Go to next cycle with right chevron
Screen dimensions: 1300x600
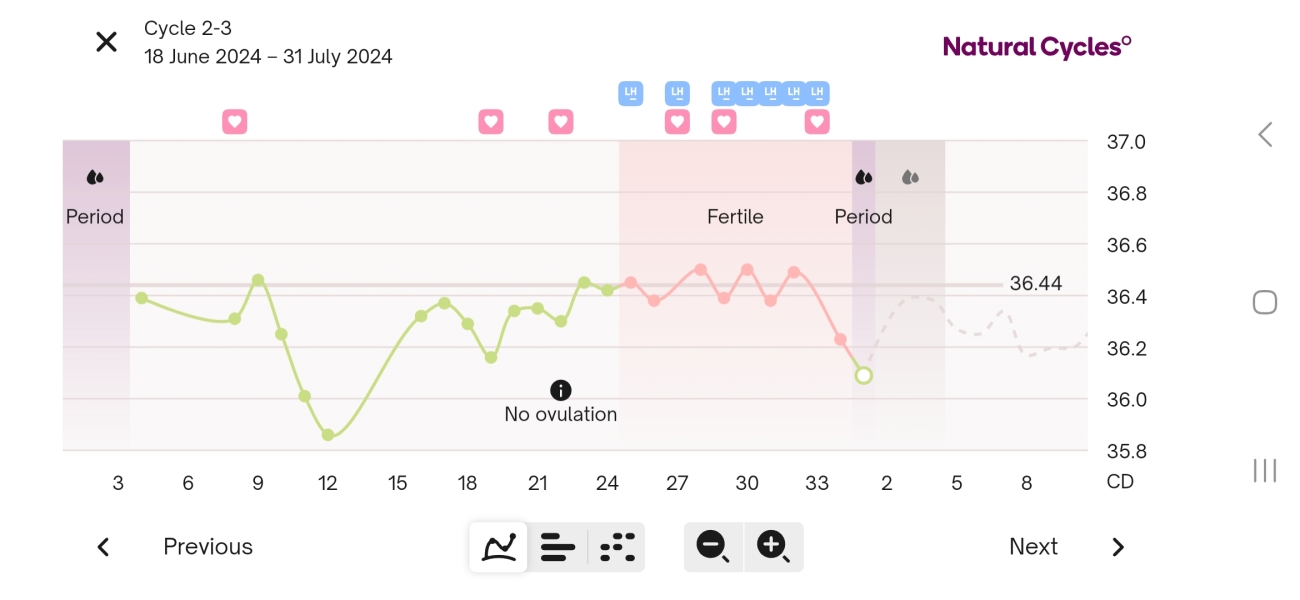pos(1118,547)
